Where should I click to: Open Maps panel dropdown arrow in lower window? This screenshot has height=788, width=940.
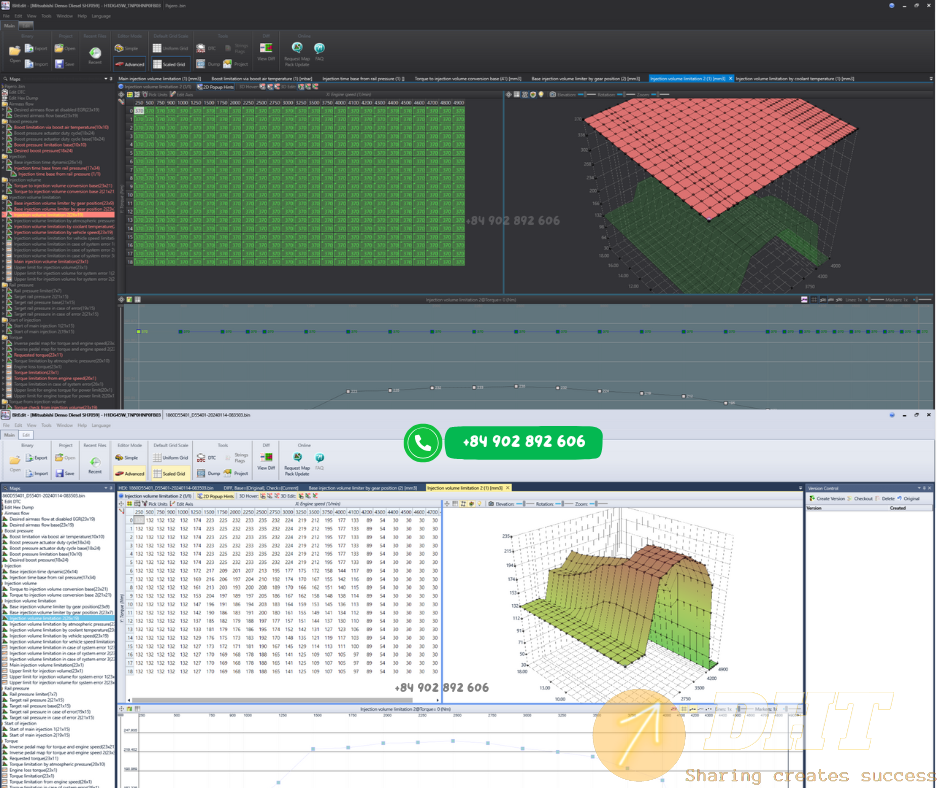tap(106, 488)
